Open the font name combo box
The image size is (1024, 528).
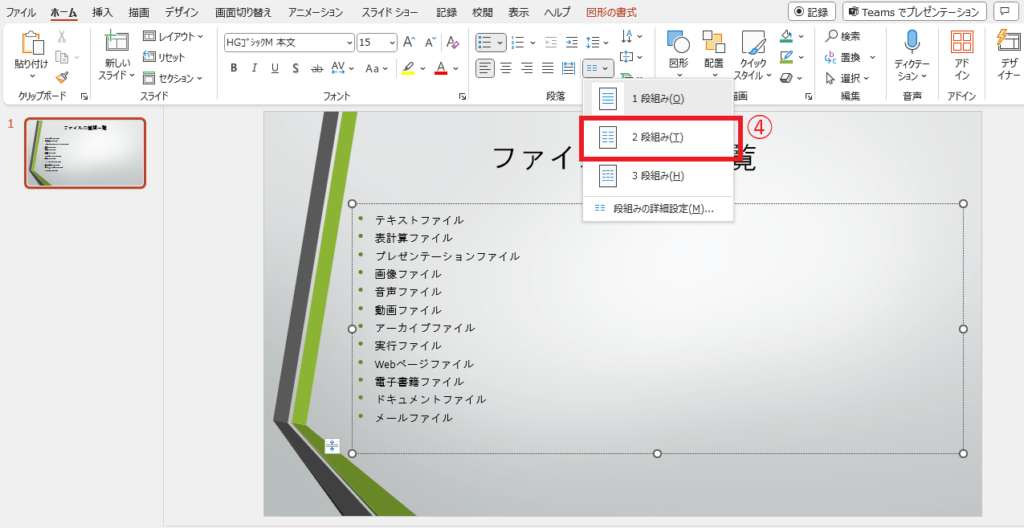click(x=289, y=42)
